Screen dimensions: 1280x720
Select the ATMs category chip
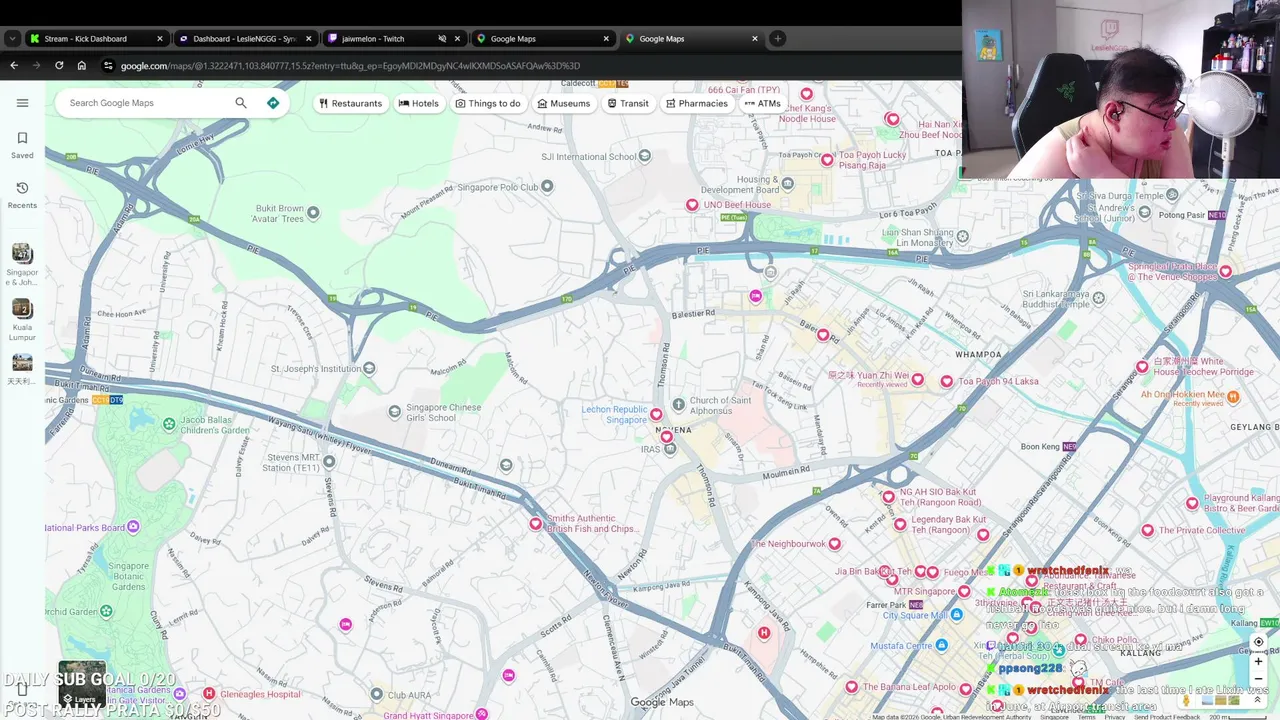click(762, 103)
